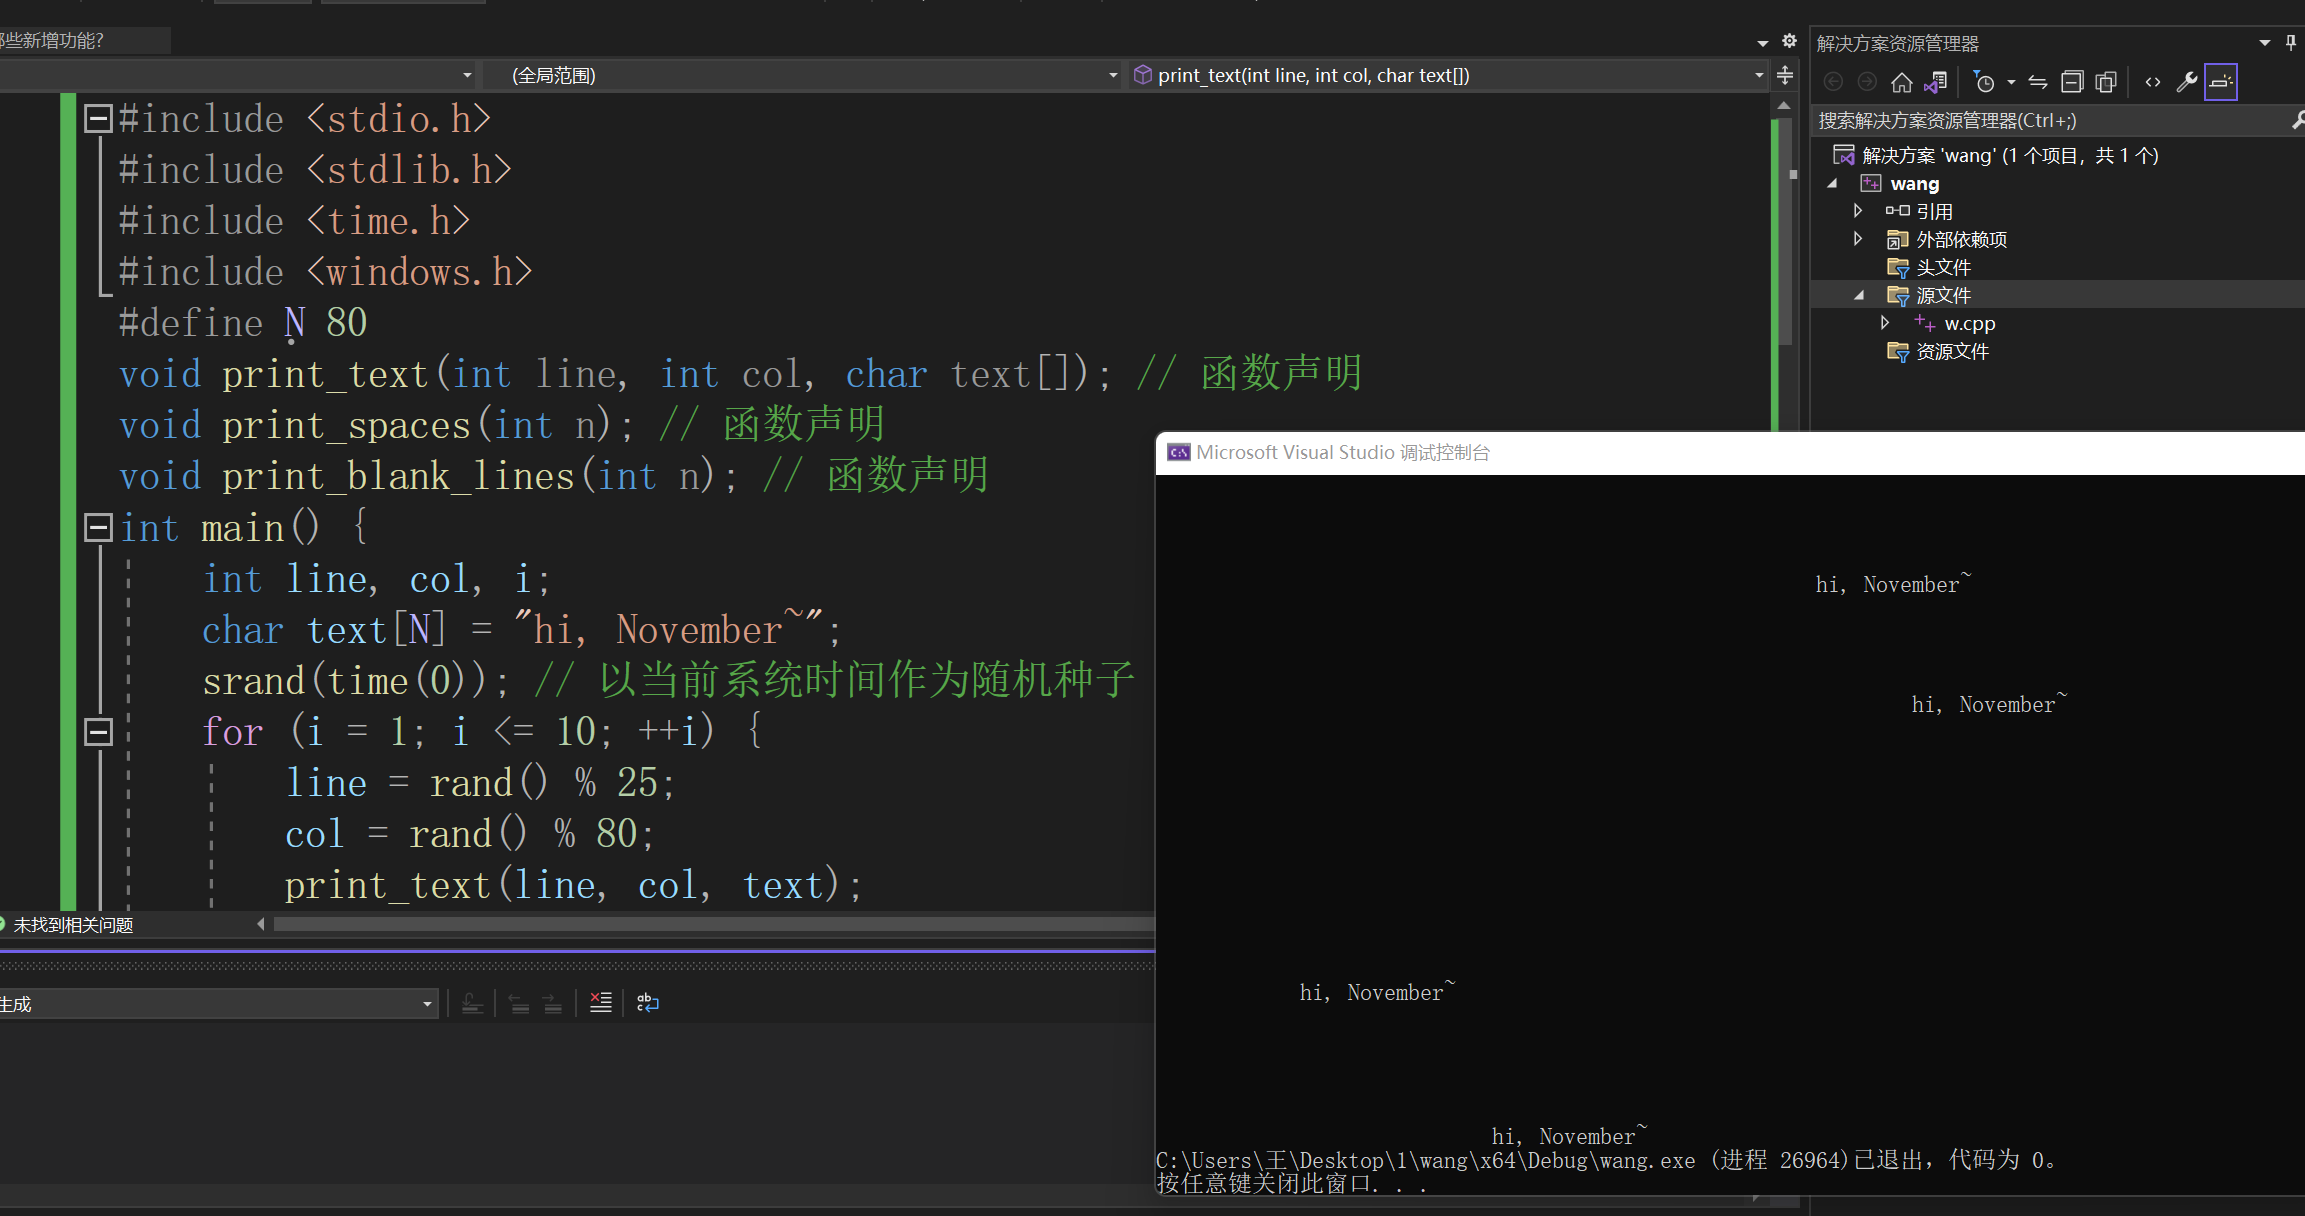Open properties with the wrench icon
Image resolution: width=2305 pixels, height=1216 pixels.
point(2186,82)
